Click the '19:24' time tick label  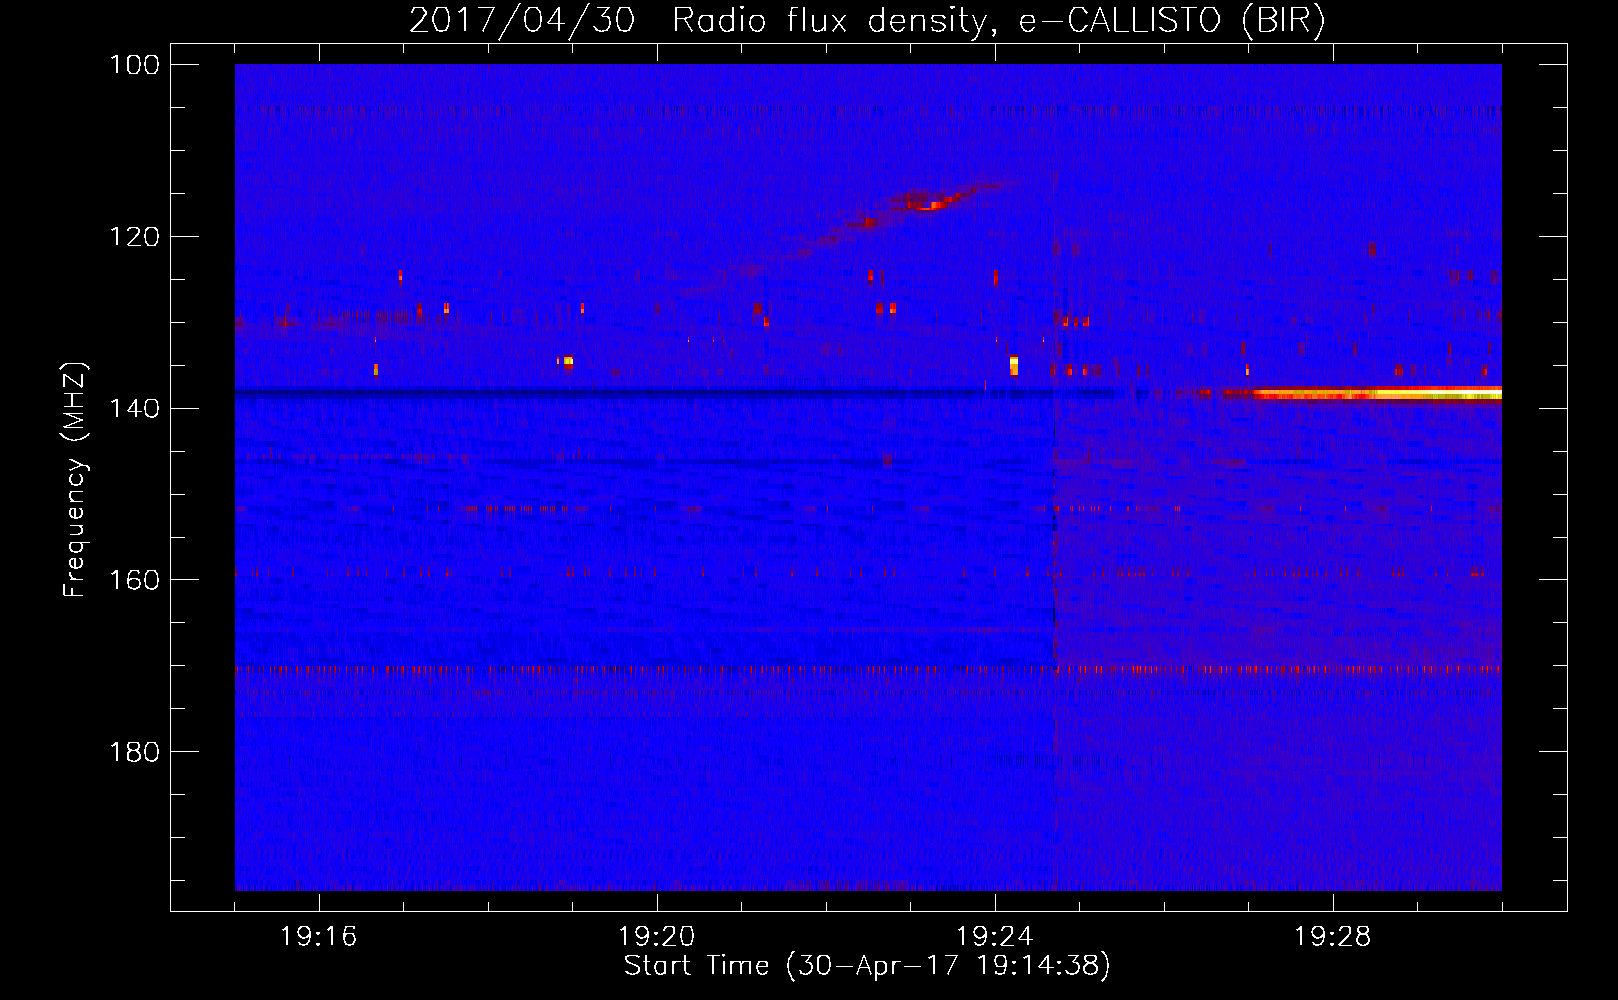(x=995, y=937)
